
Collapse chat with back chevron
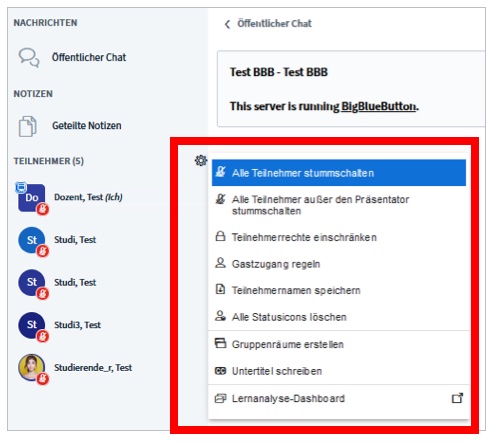(x=227, y=24)
